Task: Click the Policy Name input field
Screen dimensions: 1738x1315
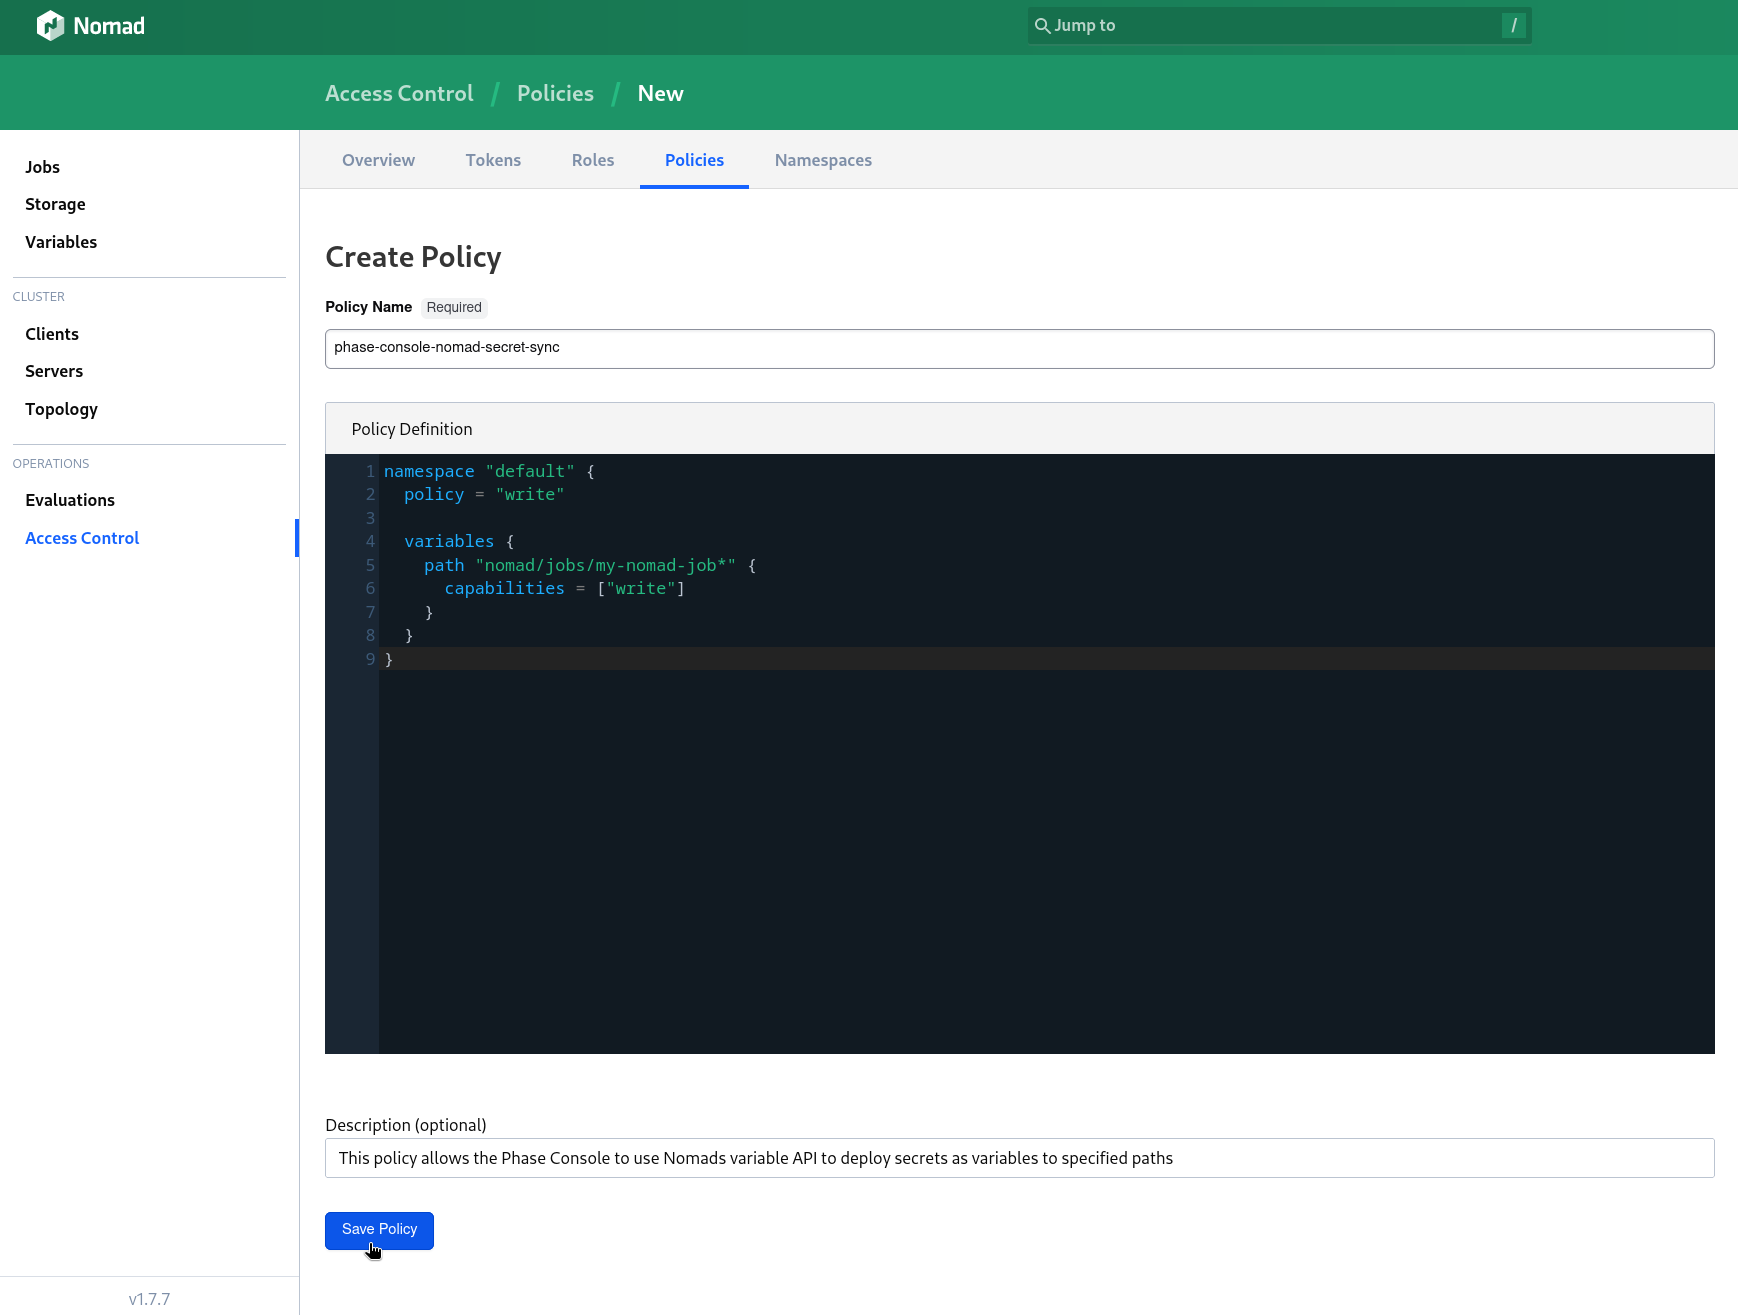Action: 1019,348
